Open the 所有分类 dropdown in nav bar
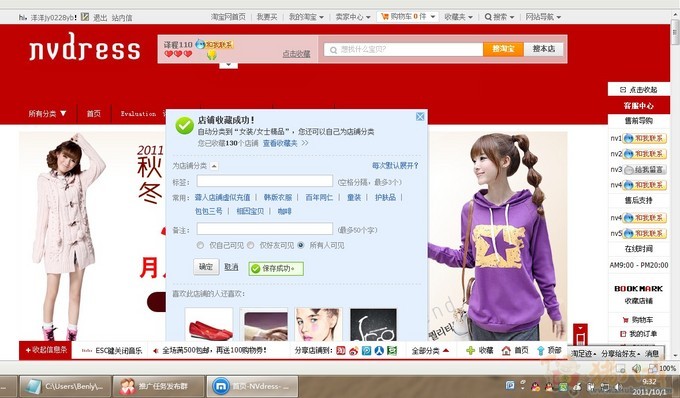680x398 pixels. point(47,114)
